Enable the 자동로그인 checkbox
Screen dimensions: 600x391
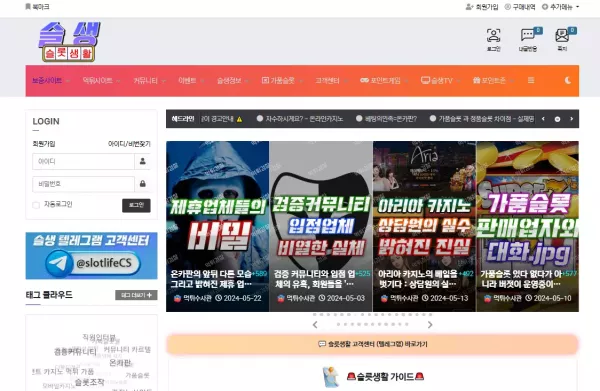click(36, 205)
